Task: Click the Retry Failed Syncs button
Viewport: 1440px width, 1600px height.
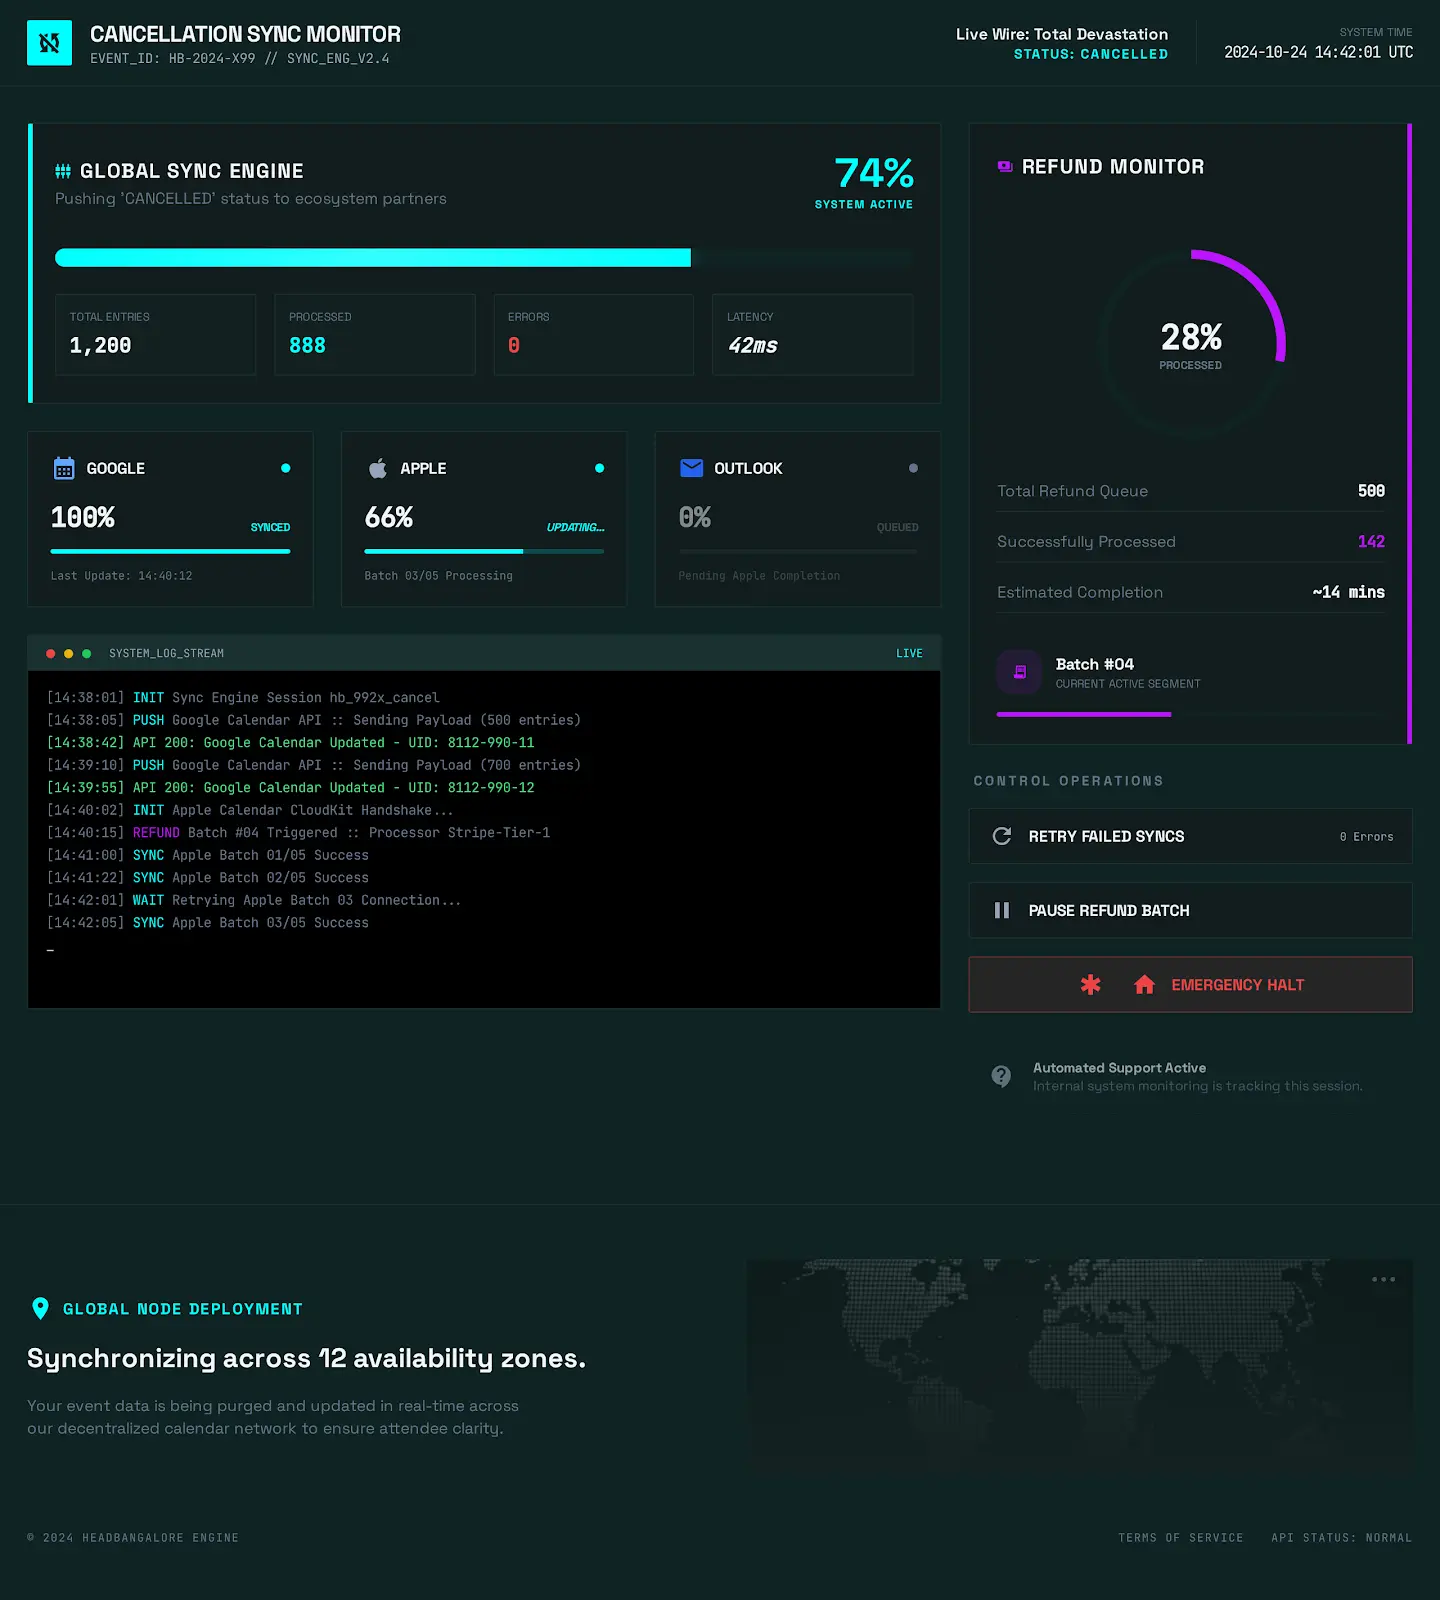Action: click(1190, 836)
